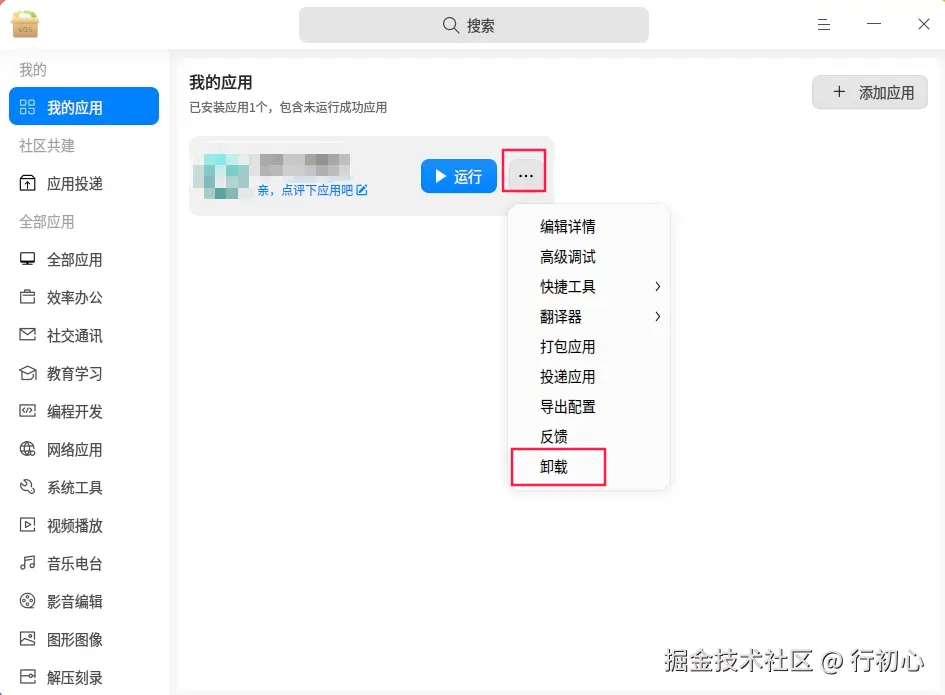Click the archive icon for 解压刻录

(x=28, y=677)
